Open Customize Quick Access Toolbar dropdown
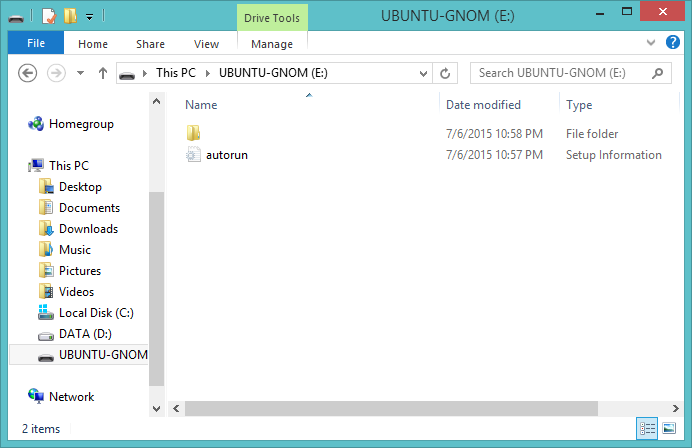 point(90,17)
